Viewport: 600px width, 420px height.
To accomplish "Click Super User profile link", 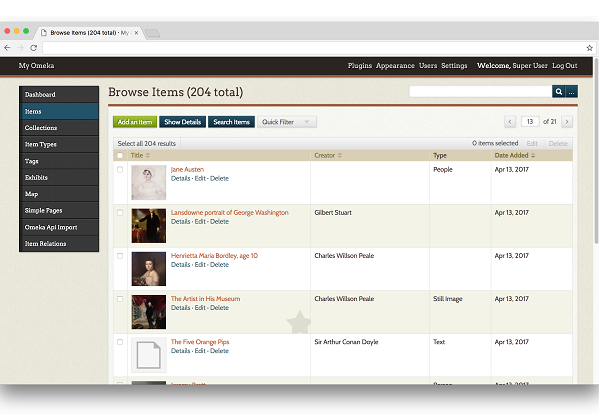I will (x=530, y=66).
